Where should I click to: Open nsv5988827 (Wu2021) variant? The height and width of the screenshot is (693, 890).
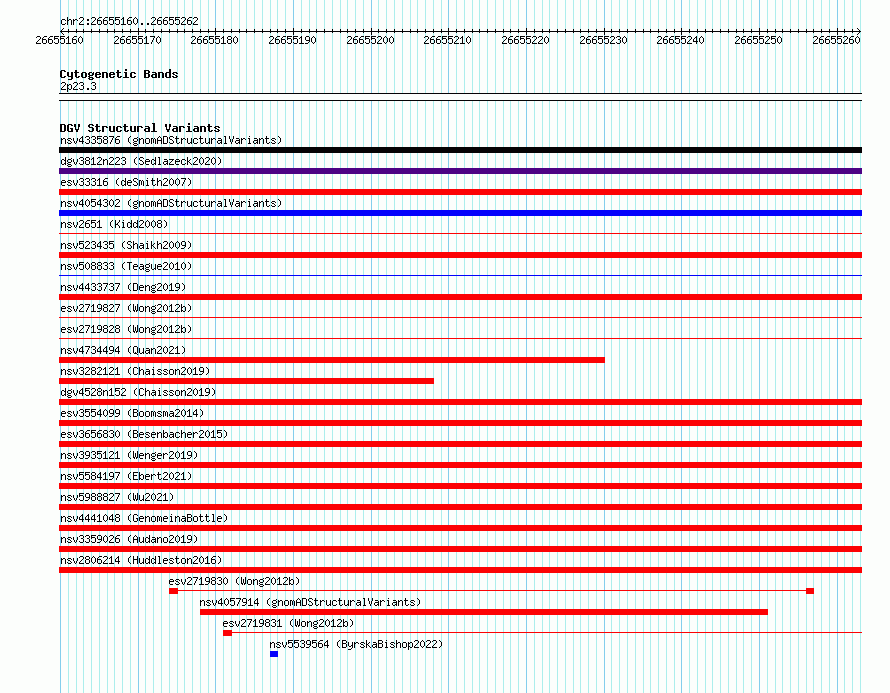[117, 497]
